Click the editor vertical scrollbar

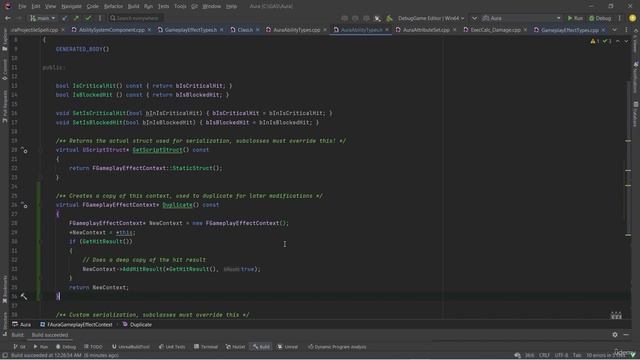tap(628, 159)
